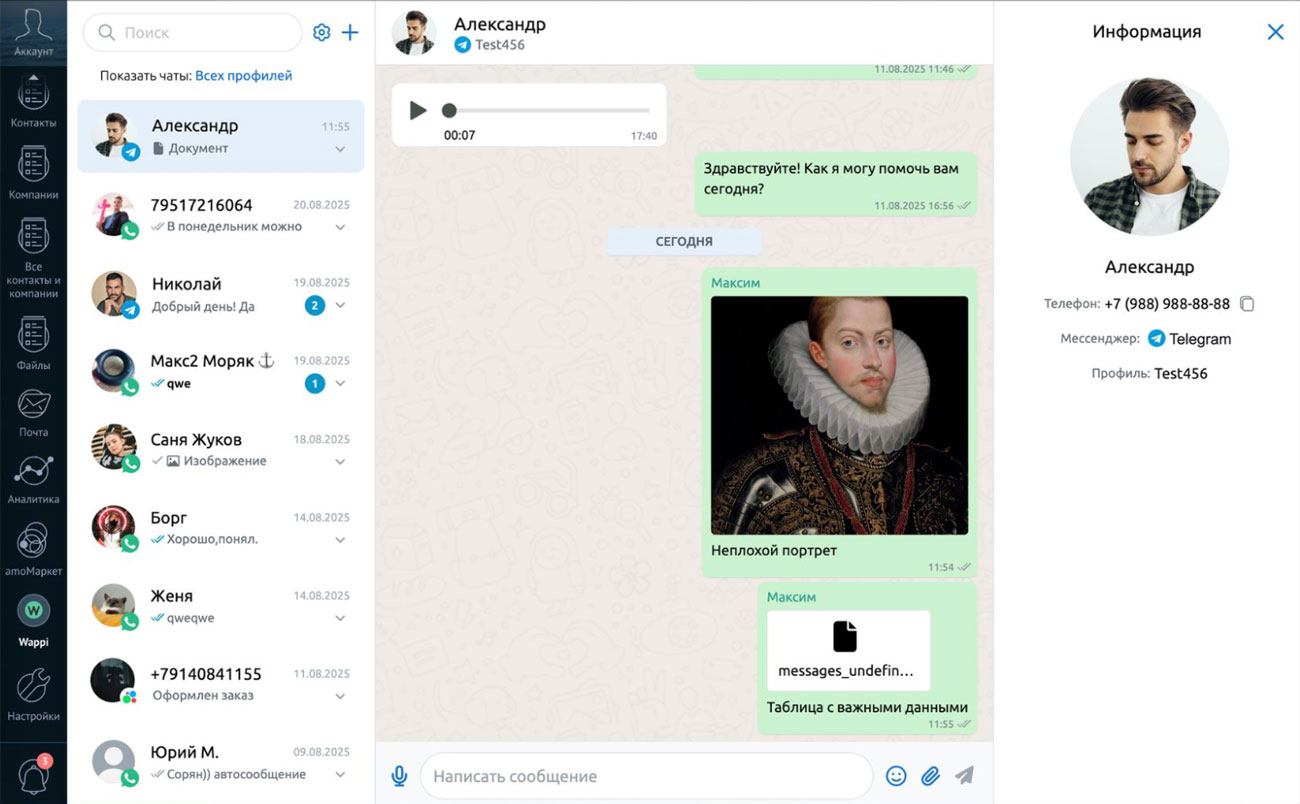The height and width of the screenshot is (804, 1300).
Task: Open the messages_undefin… document attachment
Action: coord(848,650)
